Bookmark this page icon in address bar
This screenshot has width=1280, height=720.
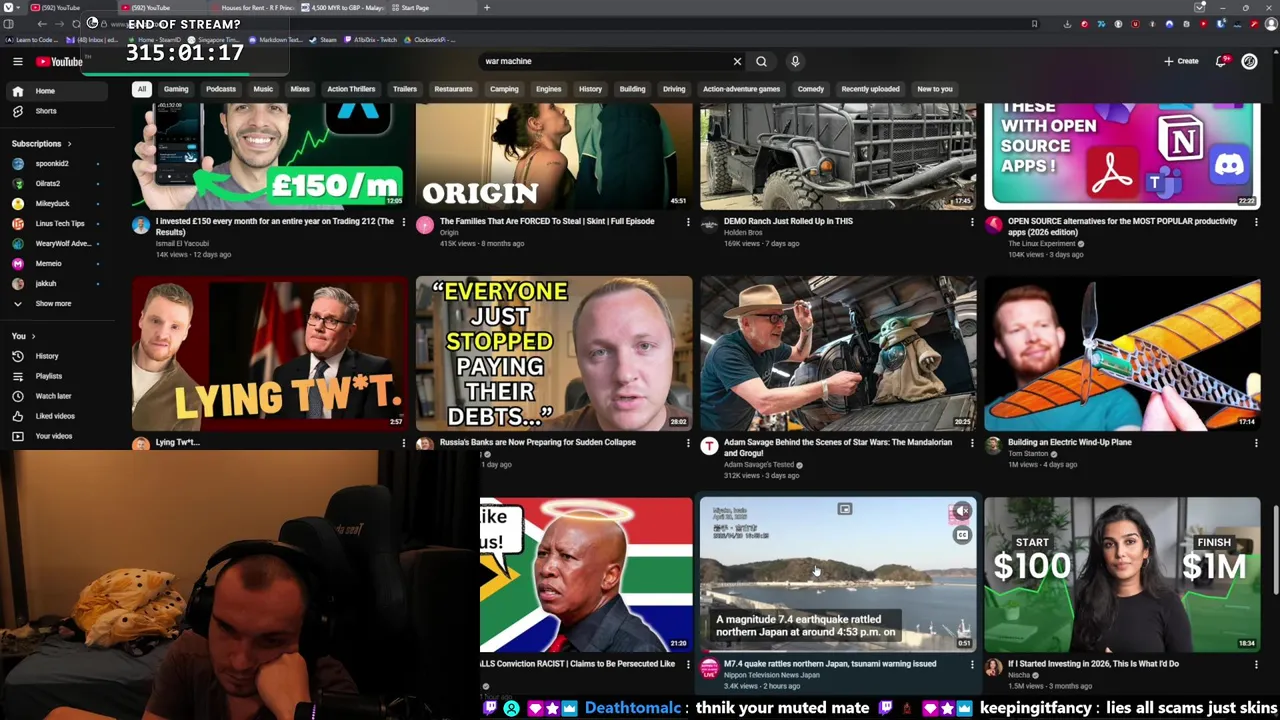[1034, 24]
